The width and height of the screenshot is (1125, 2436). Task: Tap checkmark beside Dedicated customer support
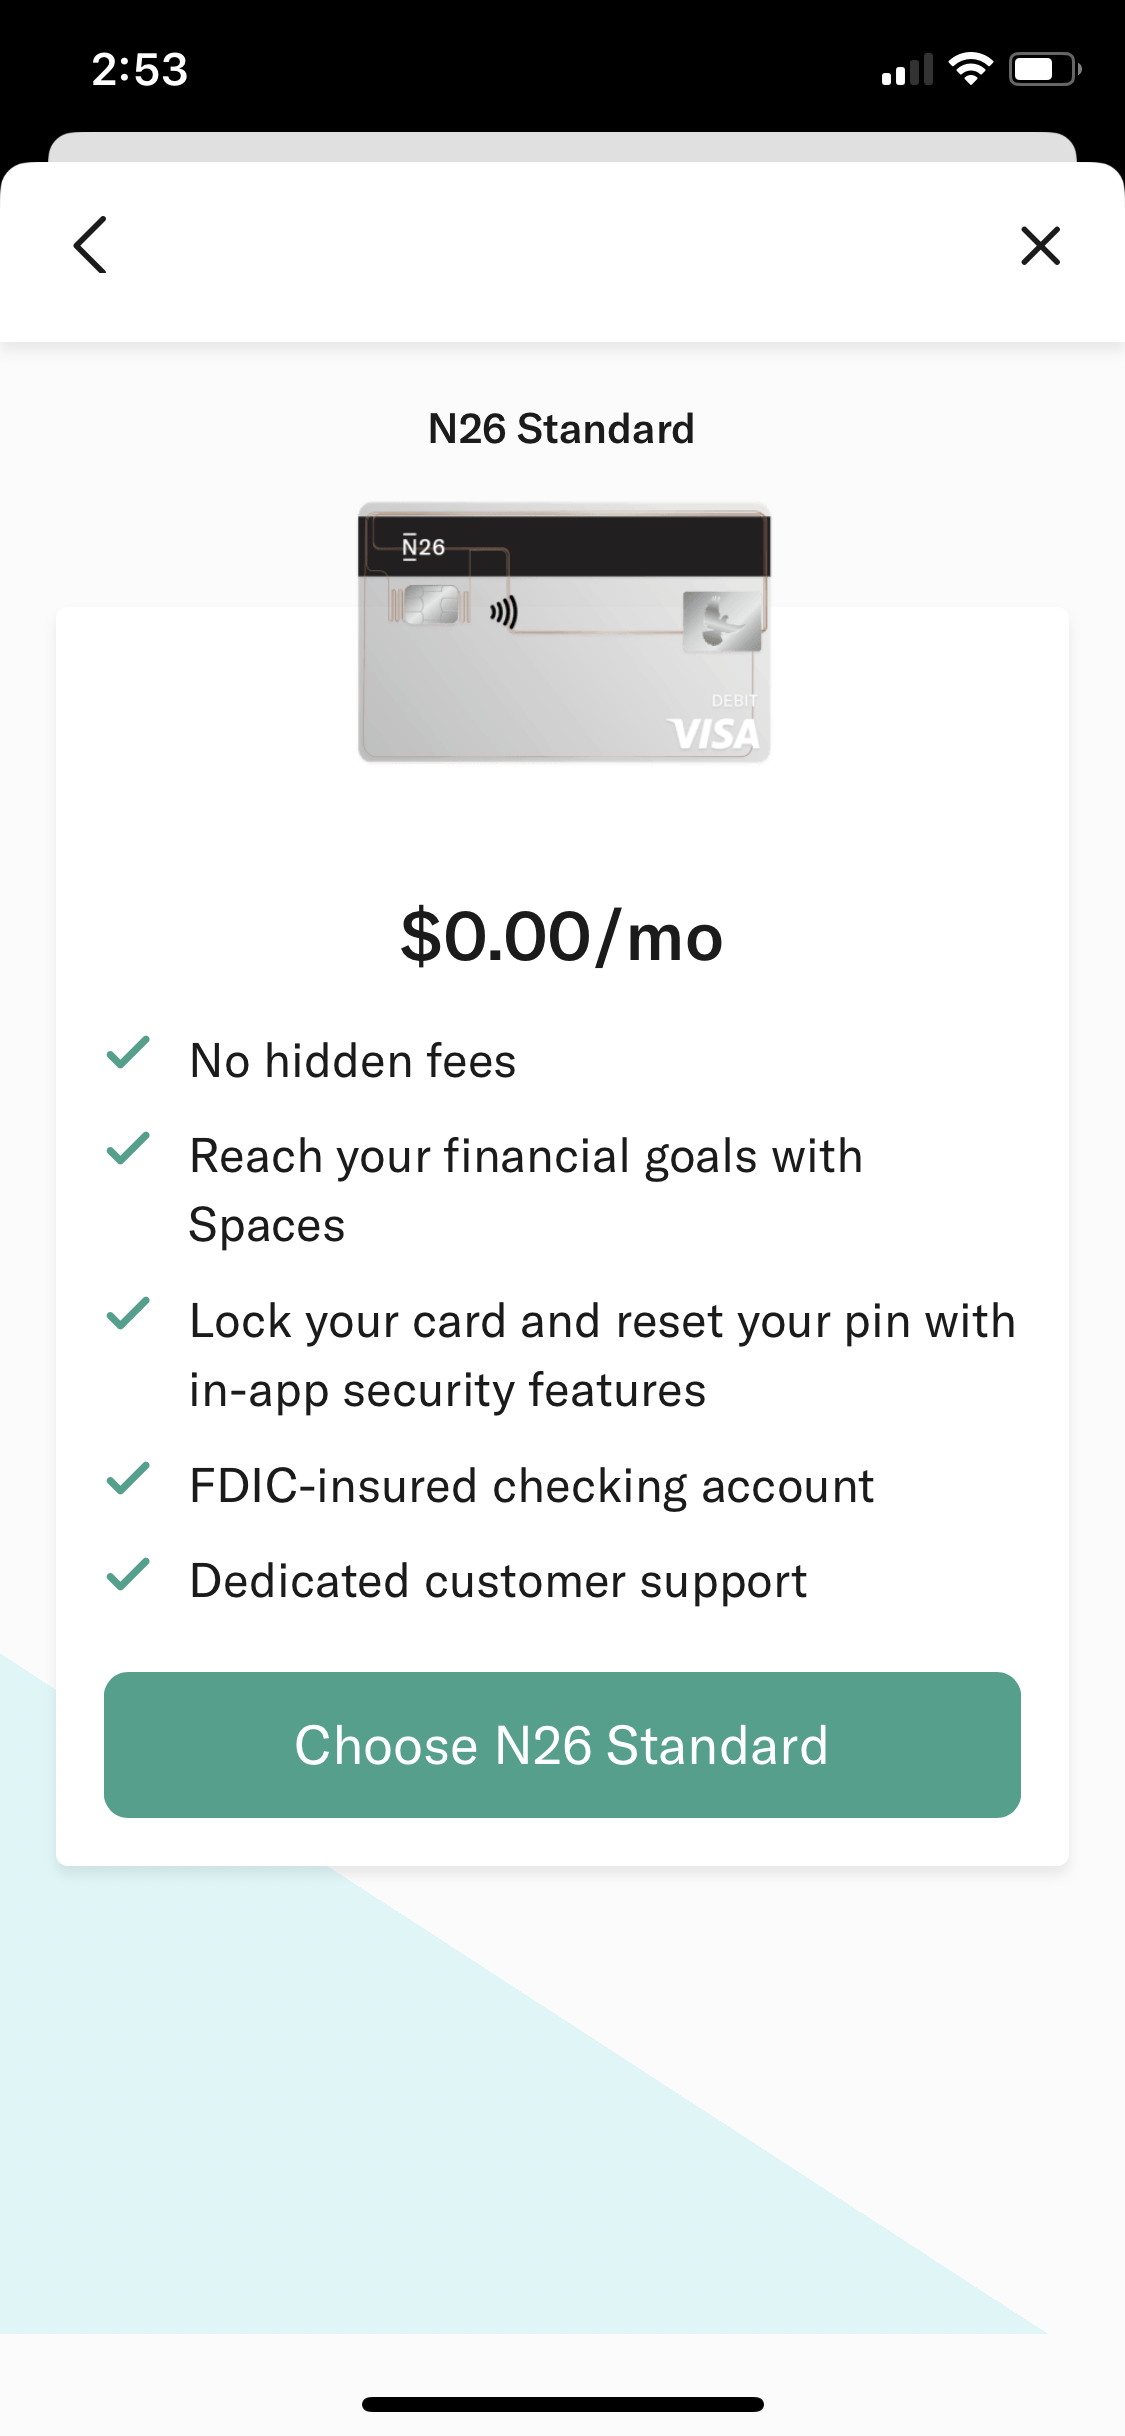click(x=128, y=1574)
